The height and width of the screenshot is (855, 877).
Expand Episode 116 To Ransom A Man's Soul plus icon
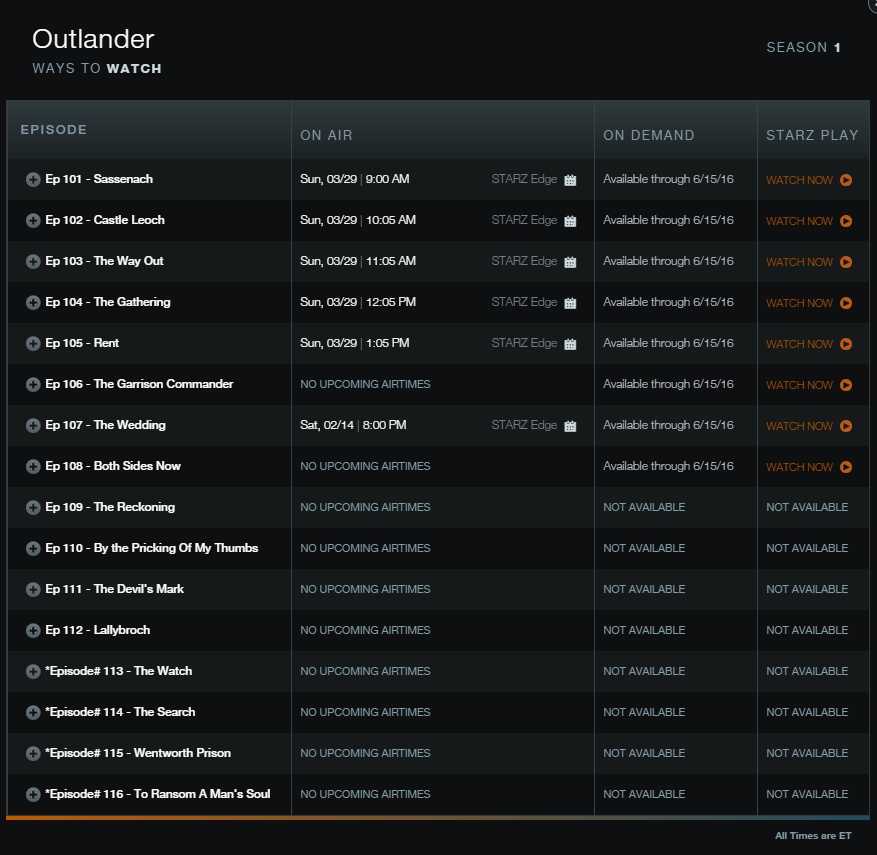tap(33, 795)
